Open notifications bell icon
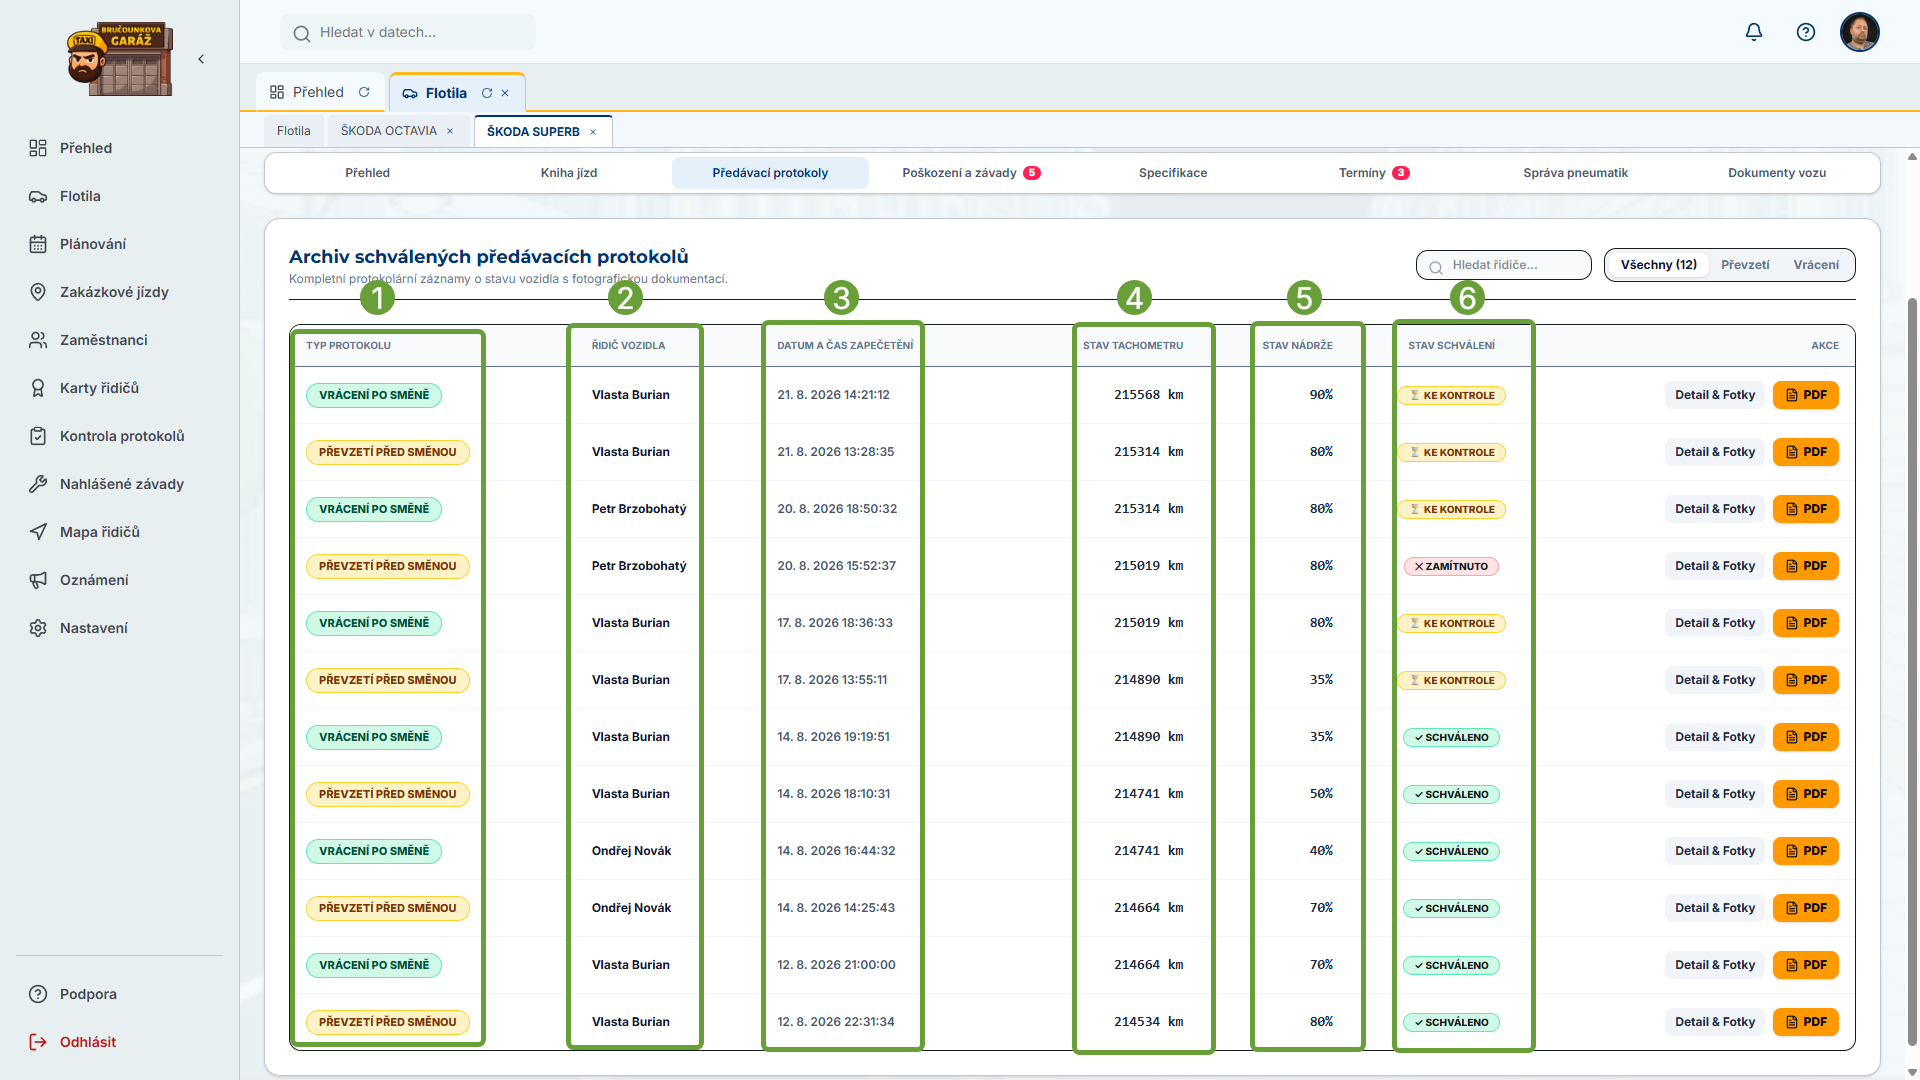 (x=1754, y=32)
